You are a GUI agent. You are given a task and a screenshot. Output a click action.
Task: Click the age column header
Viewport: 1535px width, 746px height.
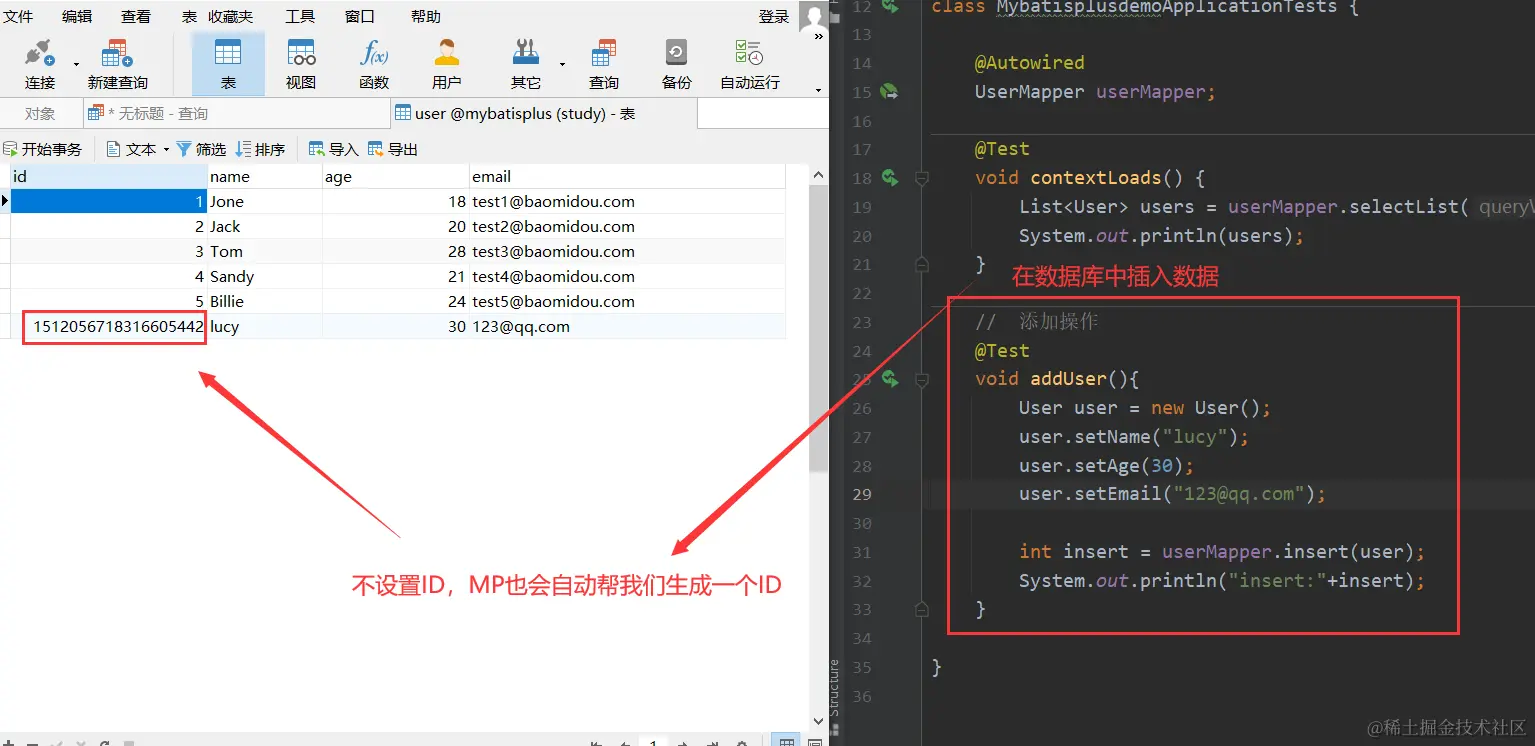(395, 176)
